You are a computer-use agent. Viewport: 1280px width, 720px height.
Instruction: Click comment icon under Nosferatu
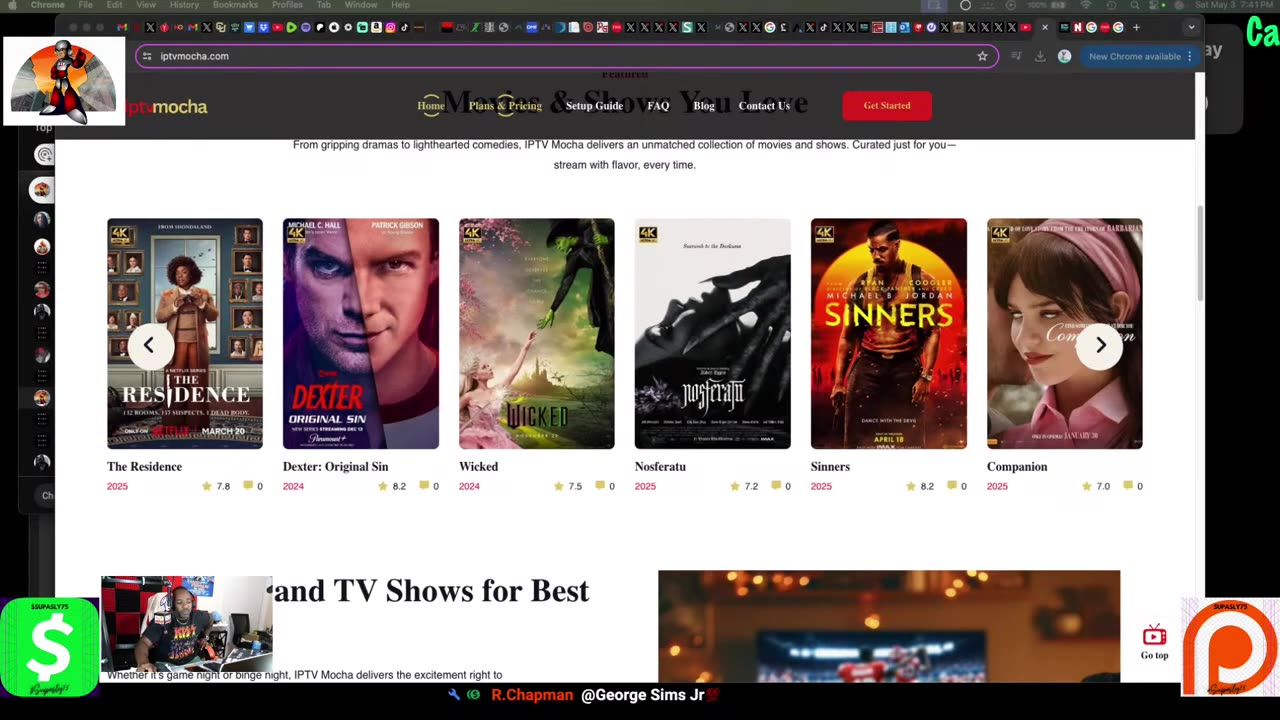click(776, 486)
